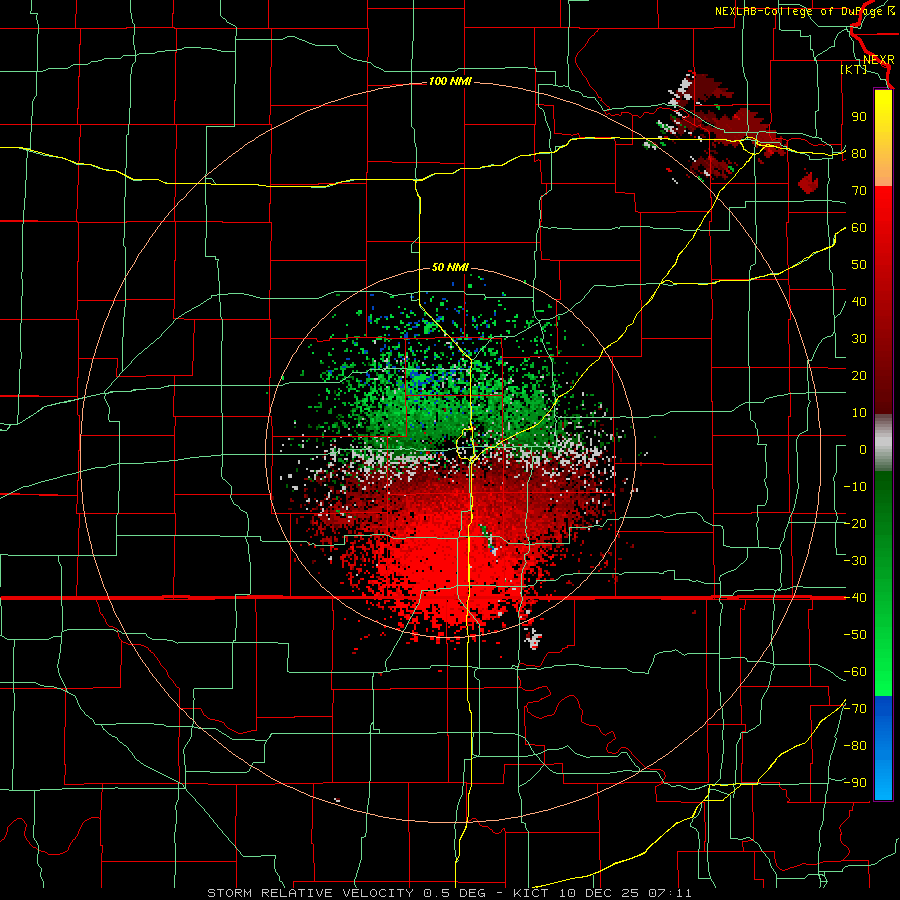Click the 100 NMI range ring label
Screen dimensions: 900x900
450,82
